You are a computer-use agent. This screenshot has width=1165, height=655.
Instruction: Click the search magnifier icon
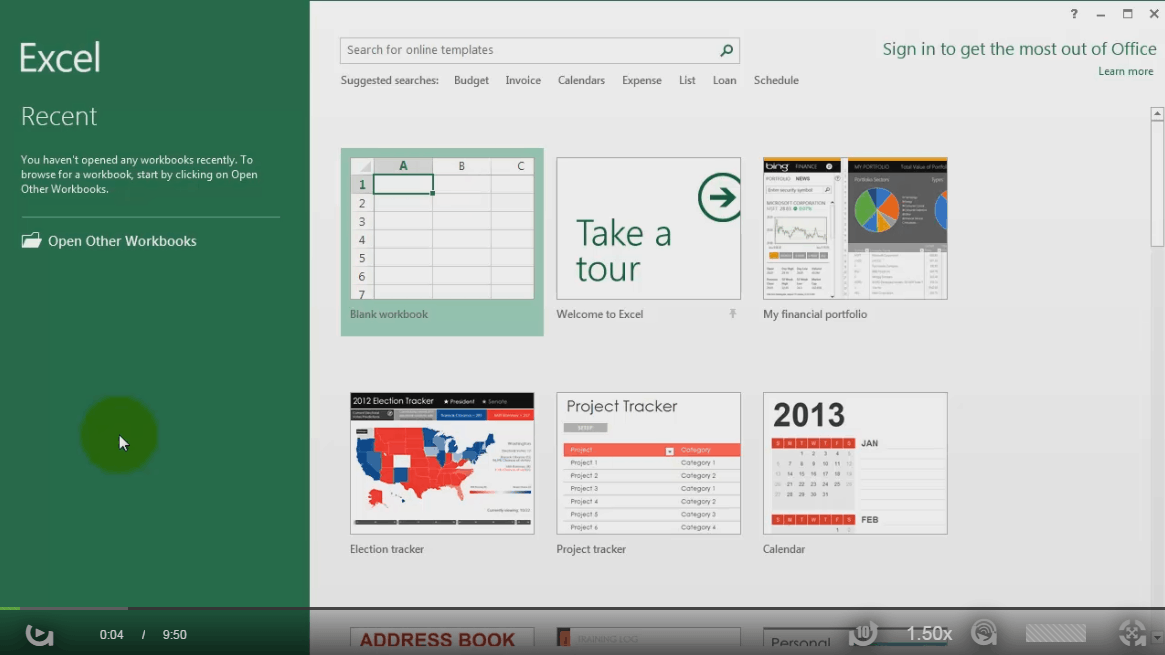[x=726, y=50]
